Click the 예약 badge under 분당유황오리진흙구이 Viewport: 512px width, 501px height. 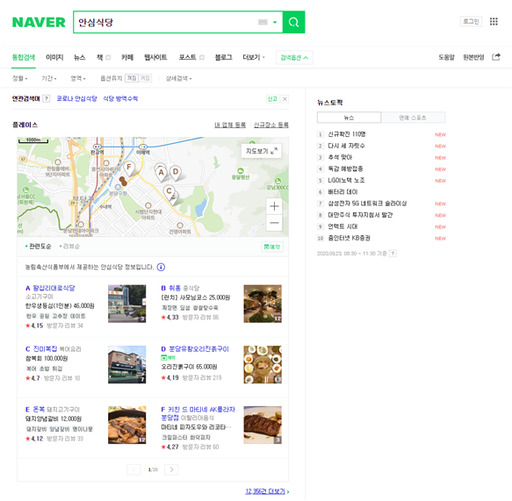pyautogui.click(x=168, y=358)
